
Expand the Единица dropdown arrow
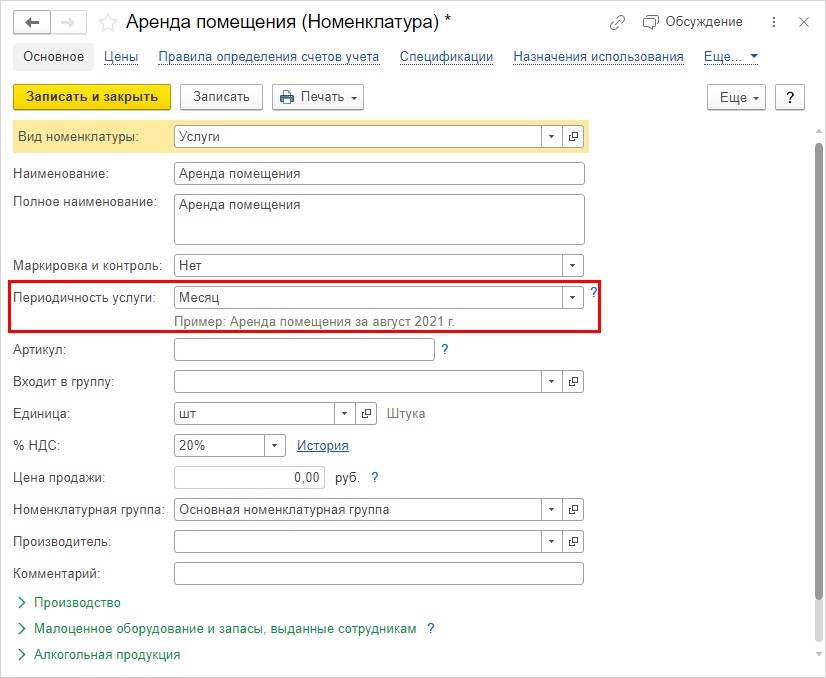click(x=345, y=414)
